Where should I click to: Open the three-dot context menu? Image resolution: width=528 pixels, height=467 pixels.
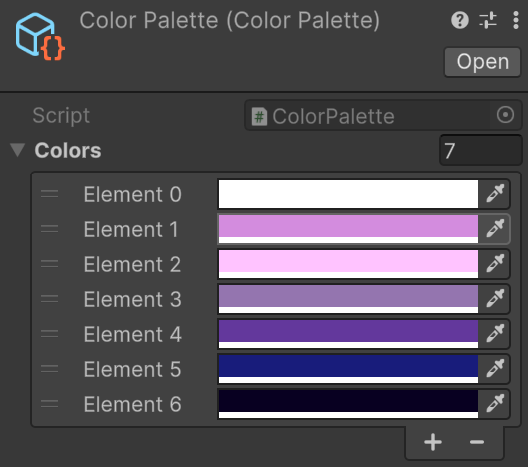point(516,20)
